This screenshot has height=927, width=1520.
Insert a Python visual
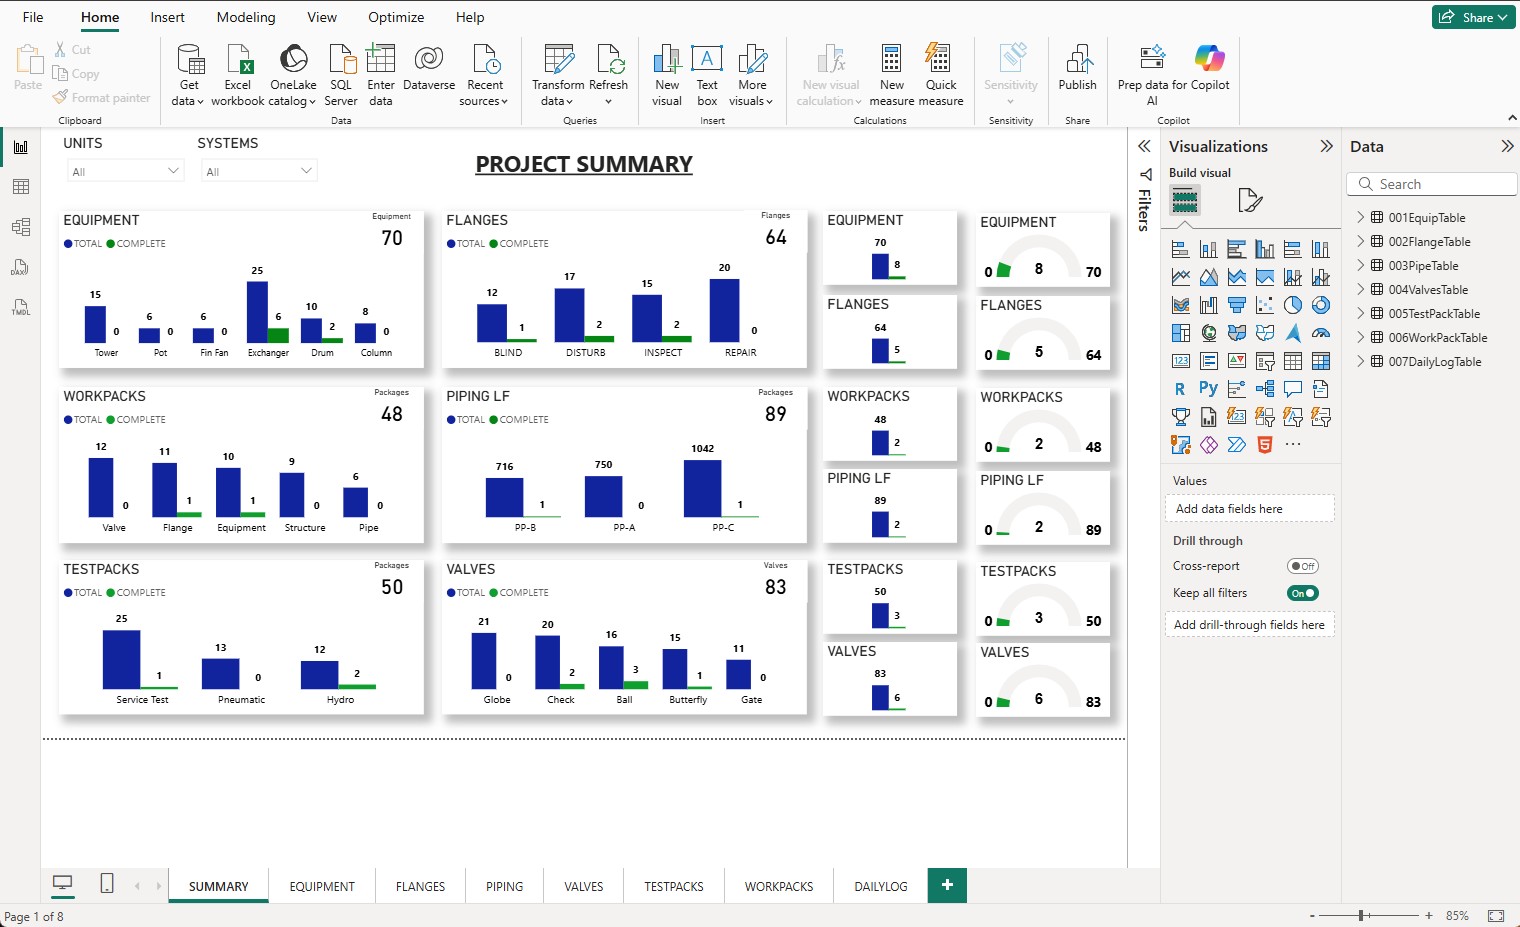pos(1209,388)
